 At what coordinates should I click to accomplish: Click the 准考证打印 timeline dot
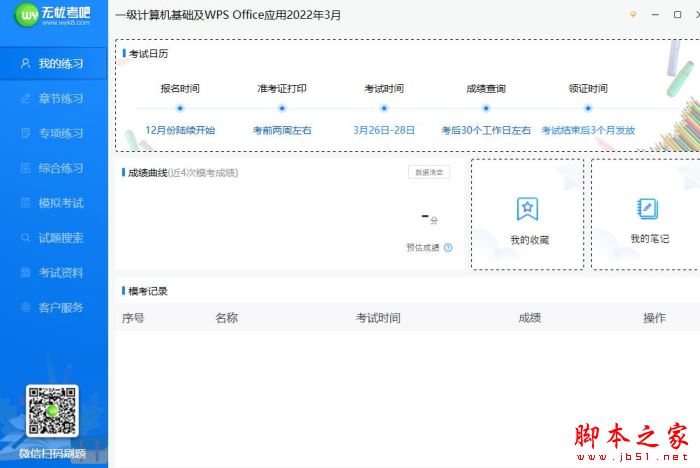[282, 108]
